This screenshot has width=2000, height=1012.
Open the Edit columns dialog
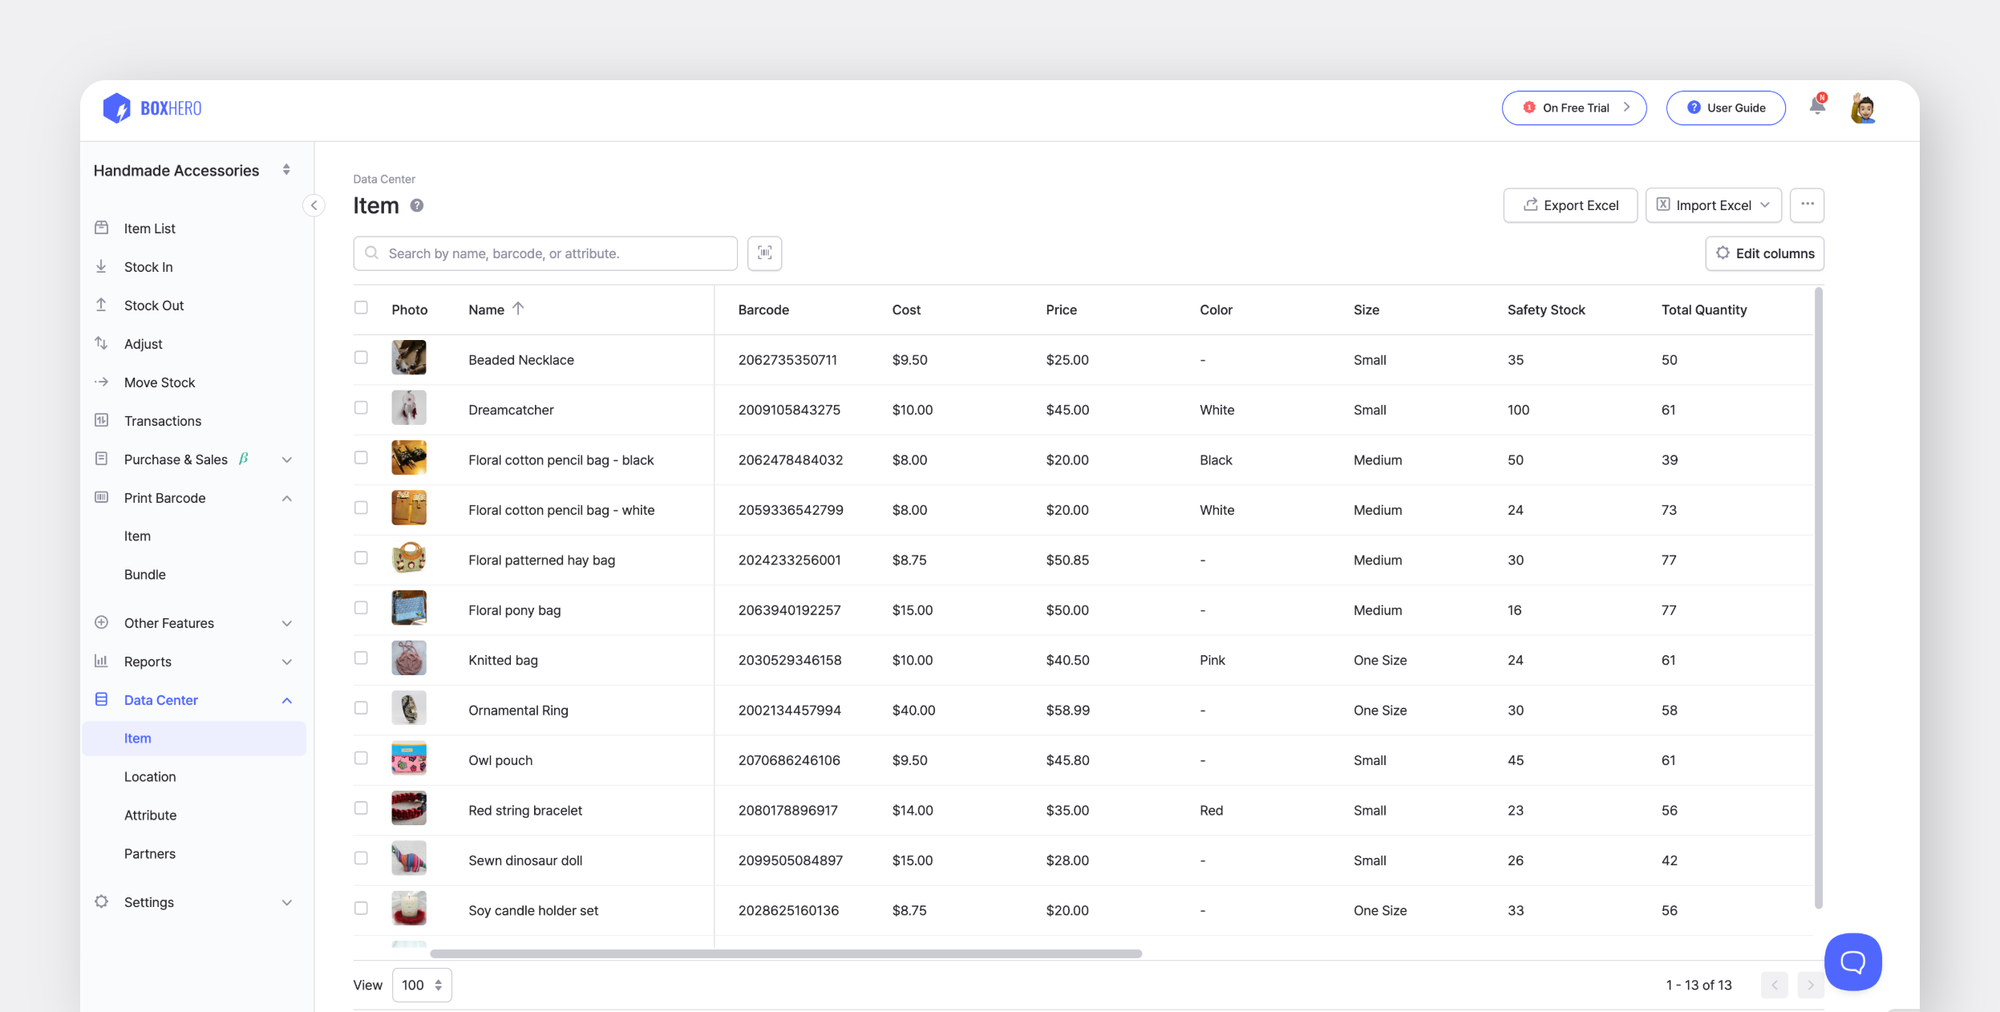pyautogui.click(x=1764, y=253)
